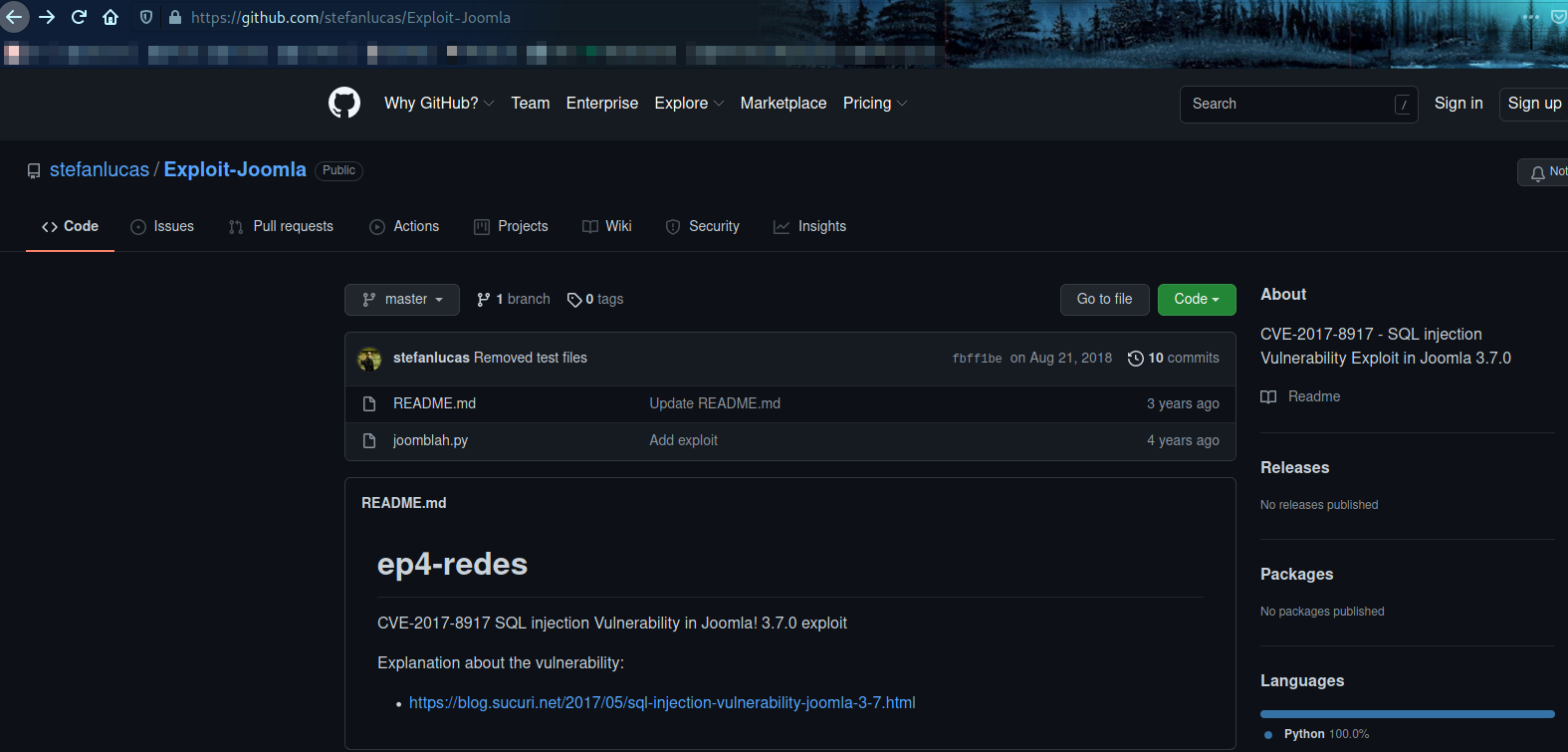Select the Code tab
This screenshot has height=752, width=1568.
click(x=70, y=226)
